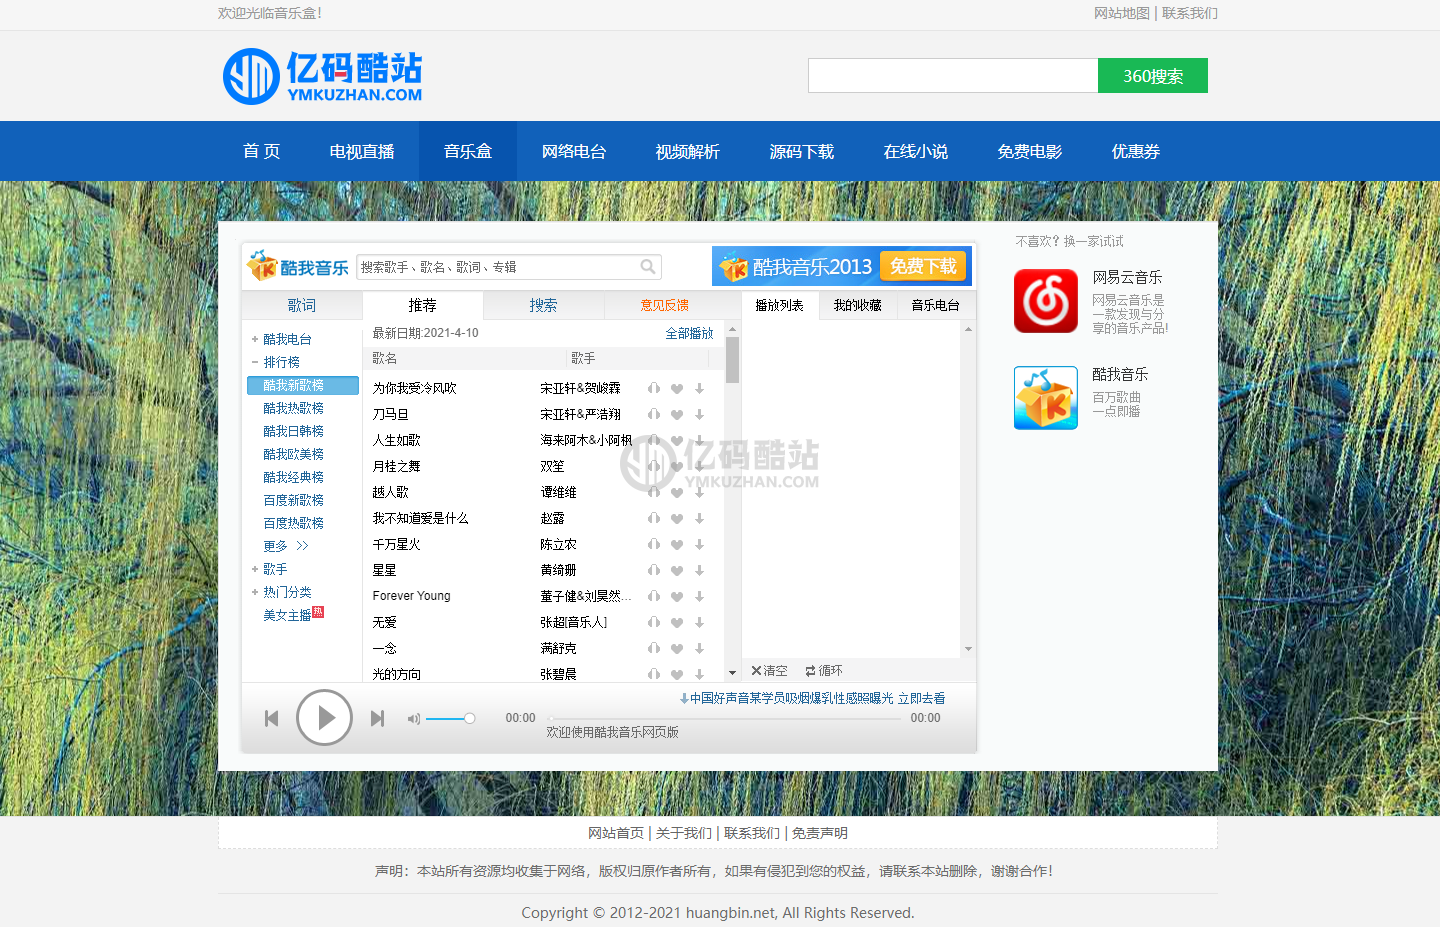Click the magnifier search icon in Kuwo player

[648, 267]
